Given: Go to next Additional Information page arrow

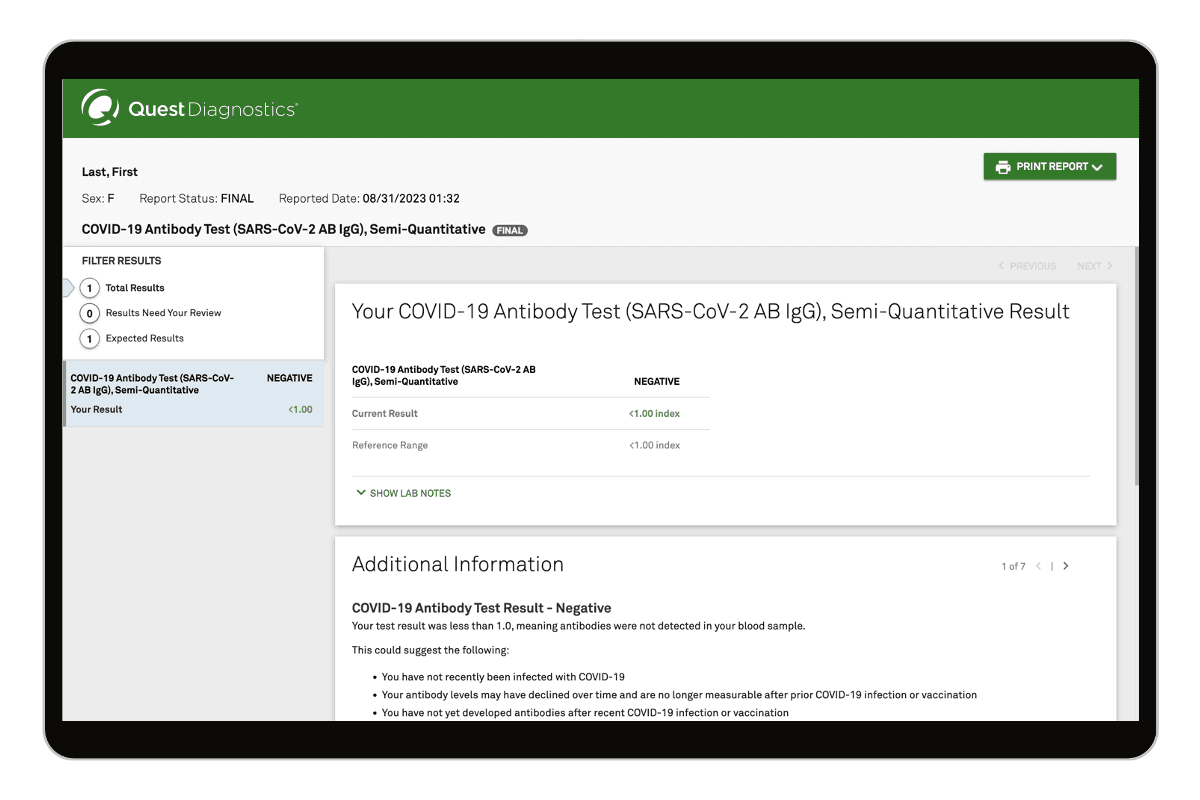Looking at the screenshot, I should tap(1066, 566).
